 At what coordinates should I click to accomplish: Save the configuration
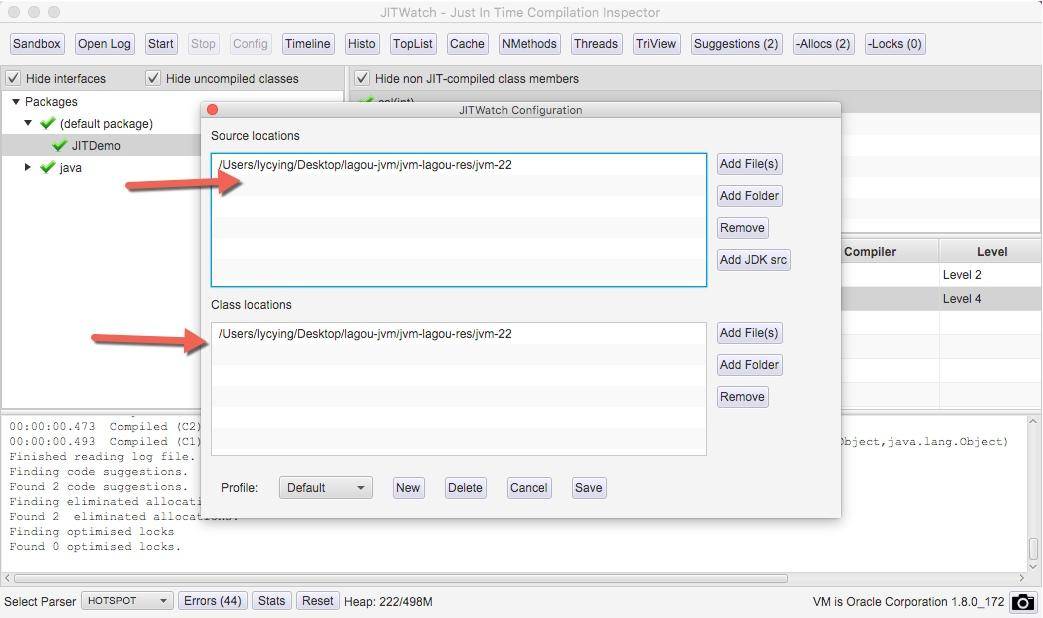[x=588, y=488]
